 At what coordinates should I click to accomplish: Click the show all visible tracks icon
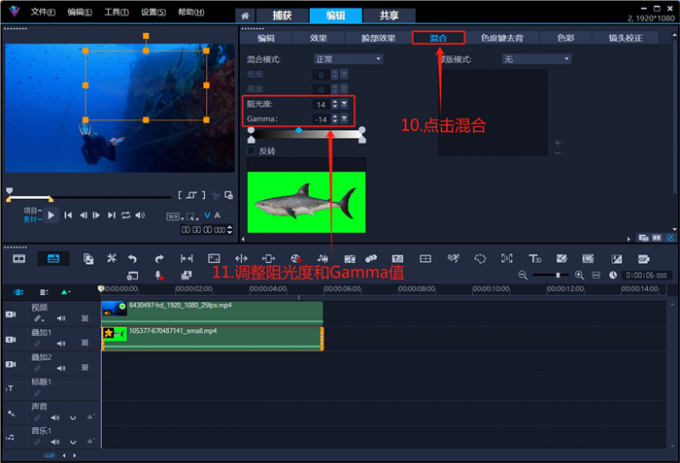click(18, 292)
